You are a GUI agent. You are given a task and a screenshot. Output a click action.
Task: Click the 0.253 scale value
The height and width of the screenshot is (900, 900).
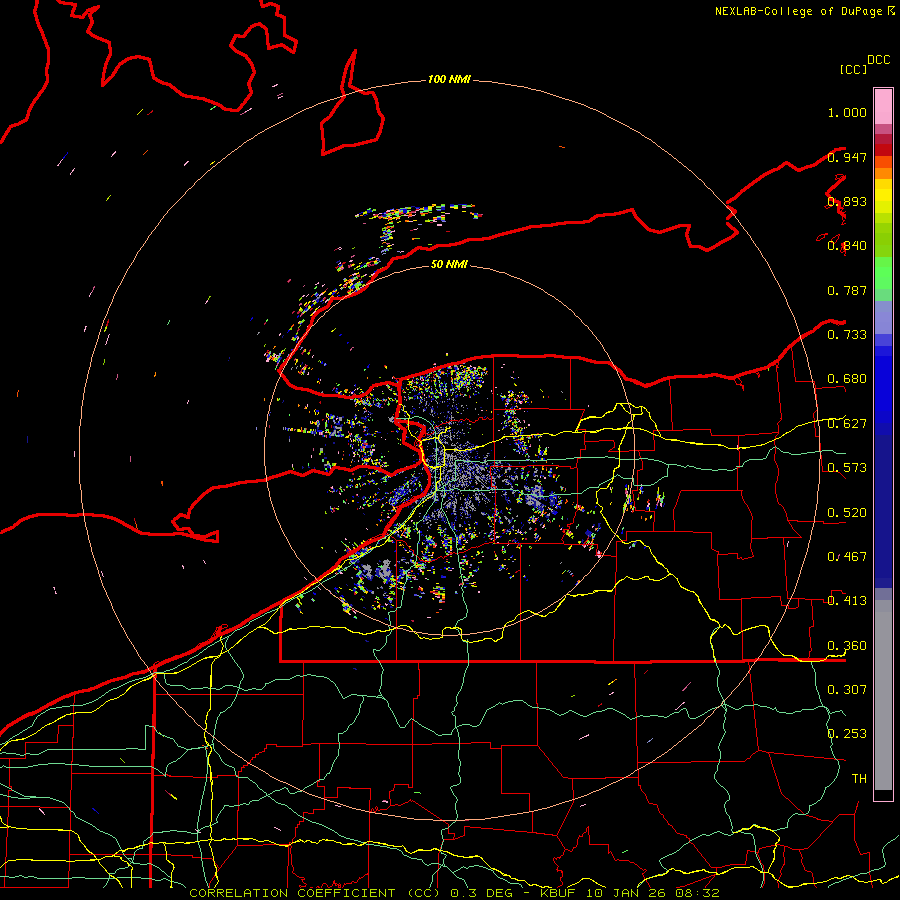847,734
